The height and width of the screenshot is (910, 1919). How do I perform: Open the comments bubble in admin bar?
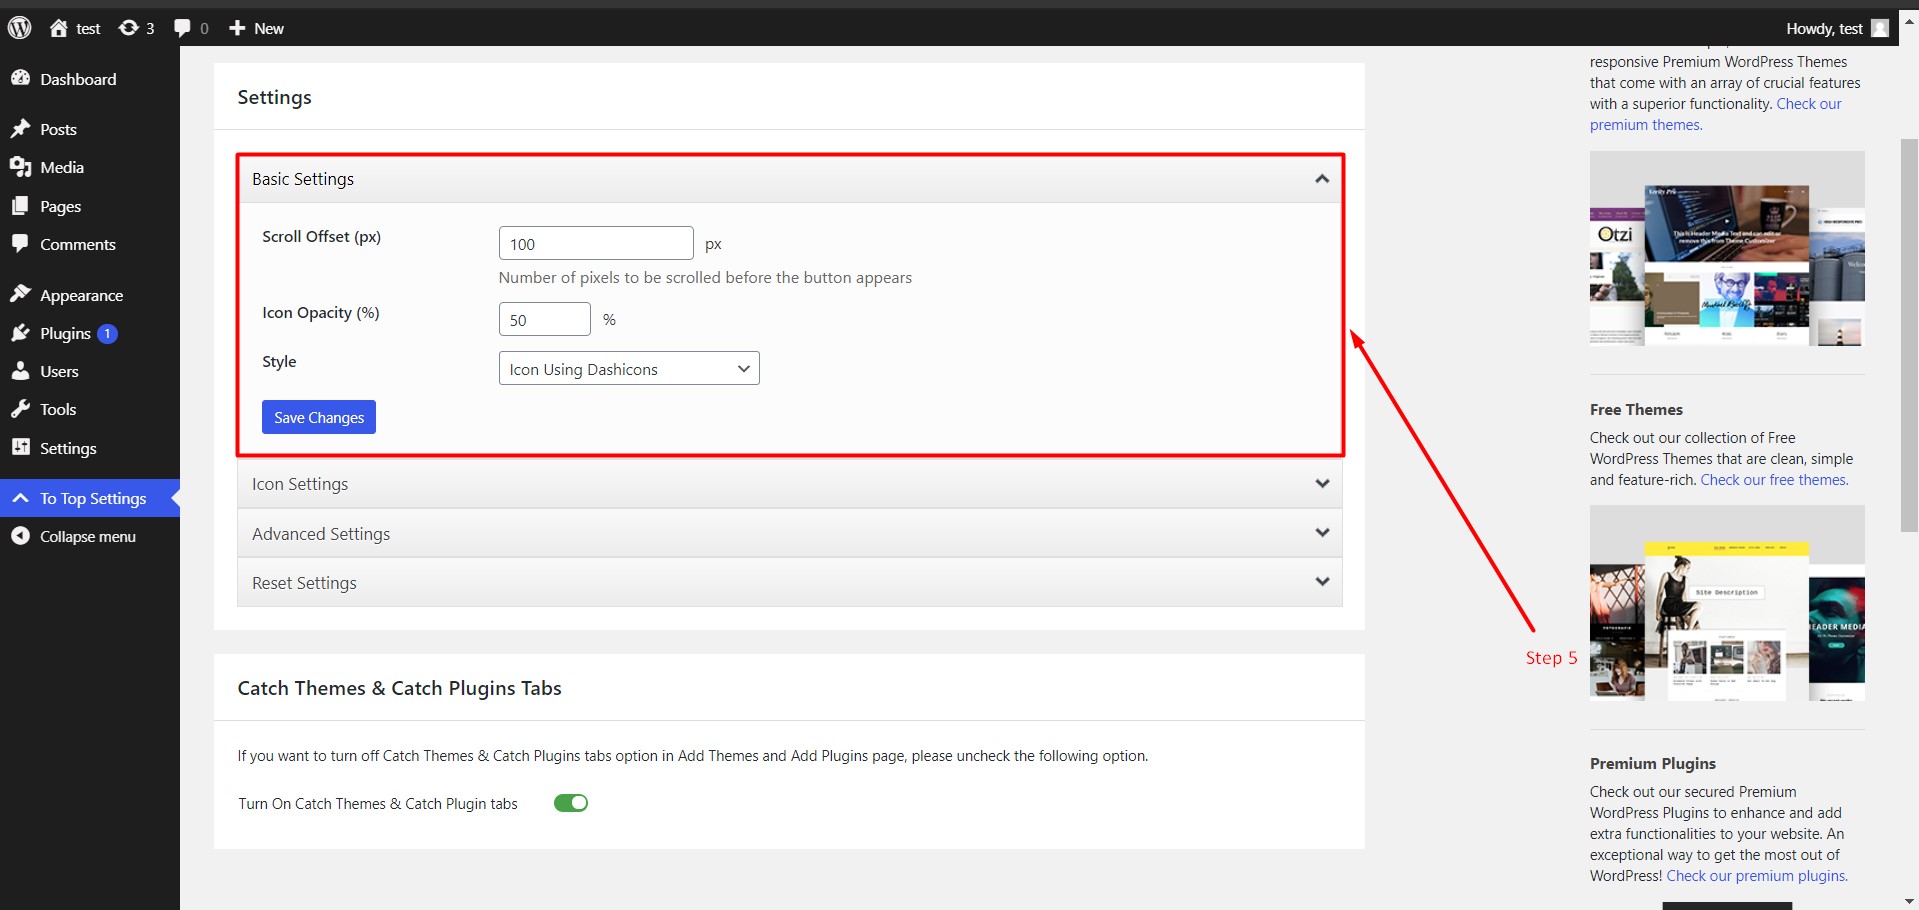(182, 28)
